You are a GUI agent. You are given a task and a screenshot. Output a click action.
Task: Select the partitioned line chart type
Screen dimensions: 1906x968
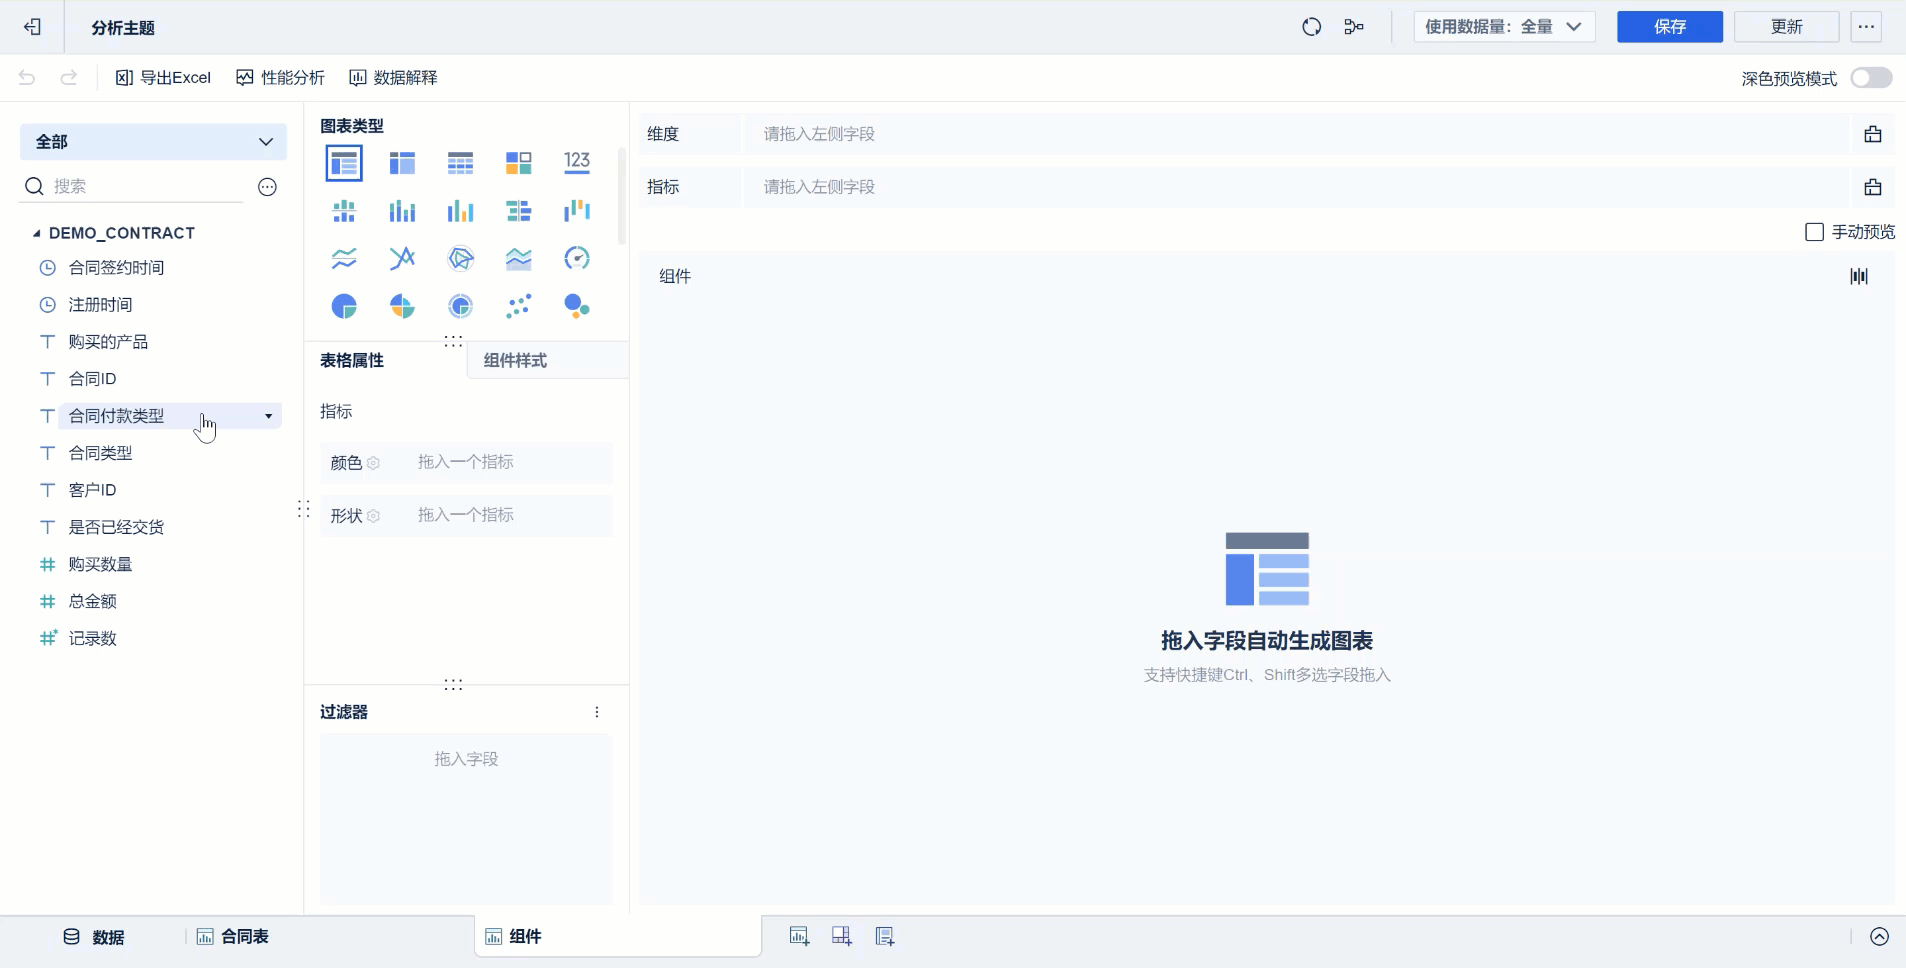[344, 259]
